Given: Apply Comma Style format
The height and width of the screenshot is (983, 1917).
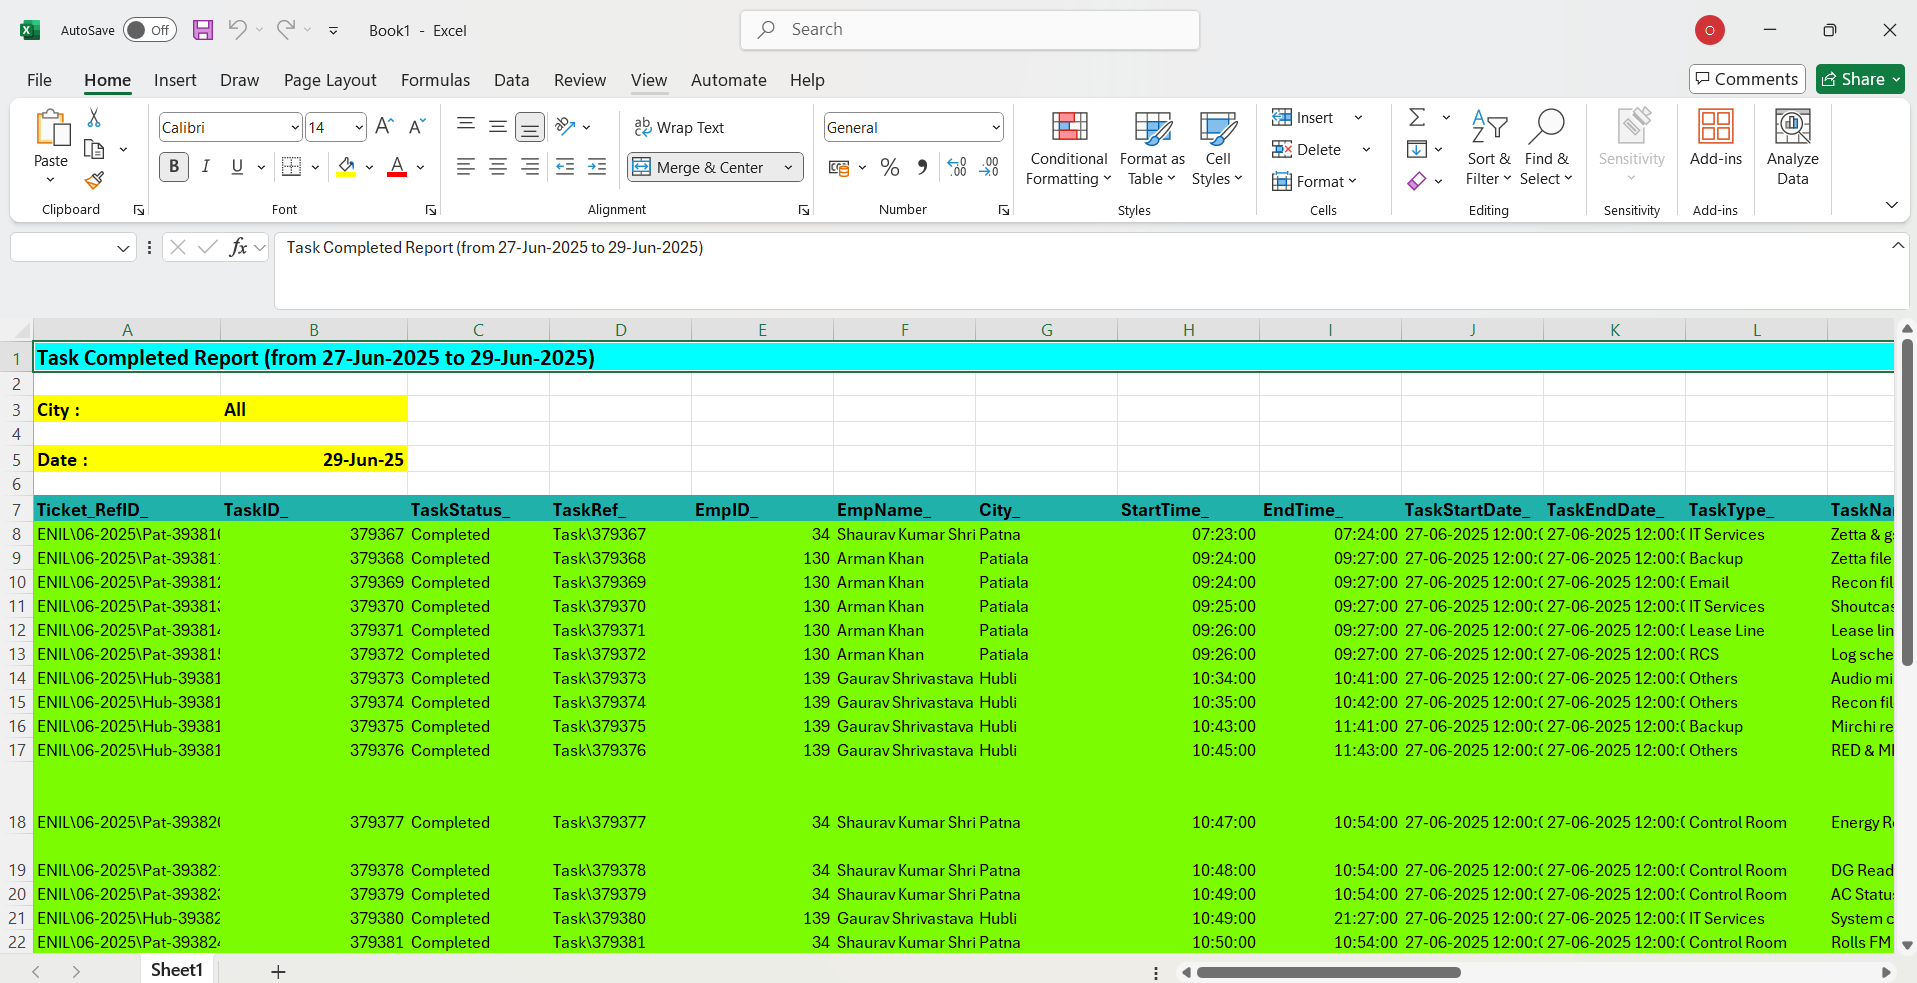Looking at the screenshot, I should pyautogui.click(x=922, y=167).
